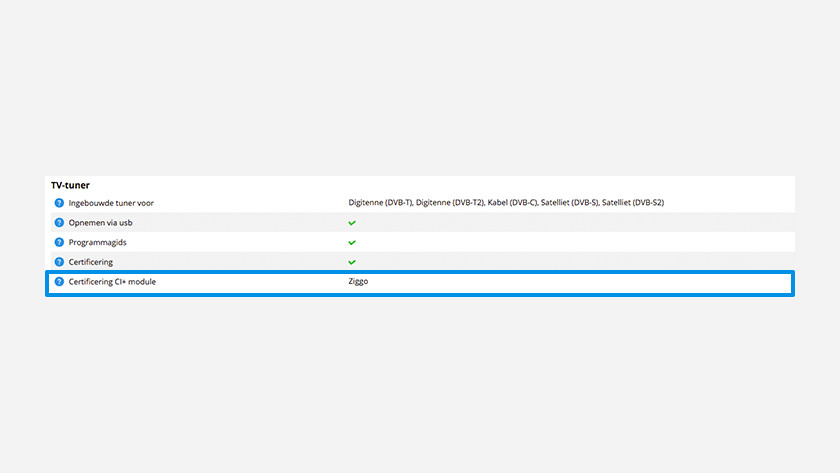Click the Opnemen via usb label
Image resolution: width=840 pixels, height=473 pixels.
101,222
